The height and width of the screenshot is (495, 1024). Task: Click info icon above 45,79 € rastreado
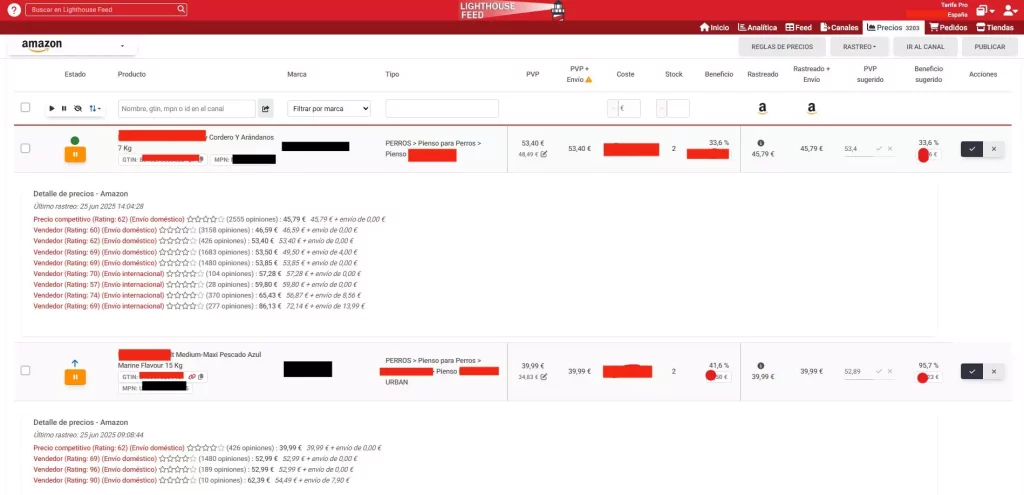[x=761, y=143]
